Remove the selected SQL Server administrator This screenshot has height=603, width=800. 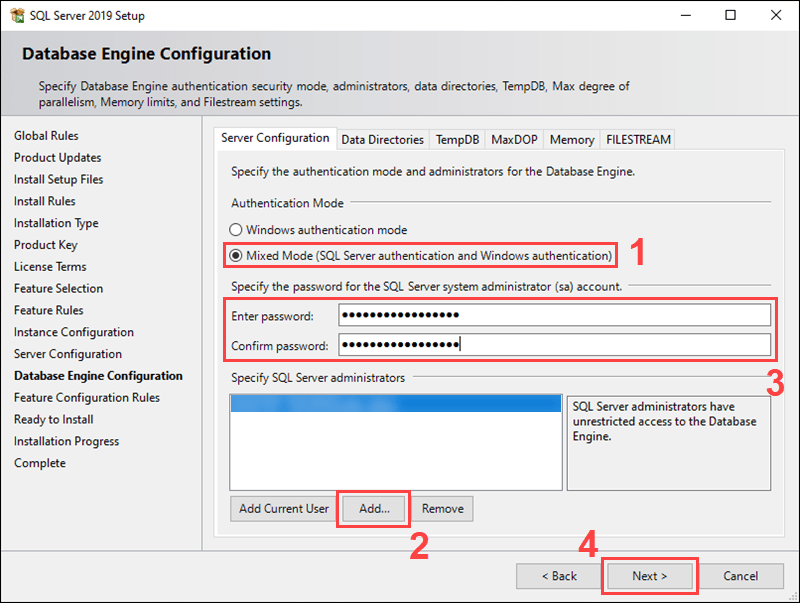pos(442,508)
